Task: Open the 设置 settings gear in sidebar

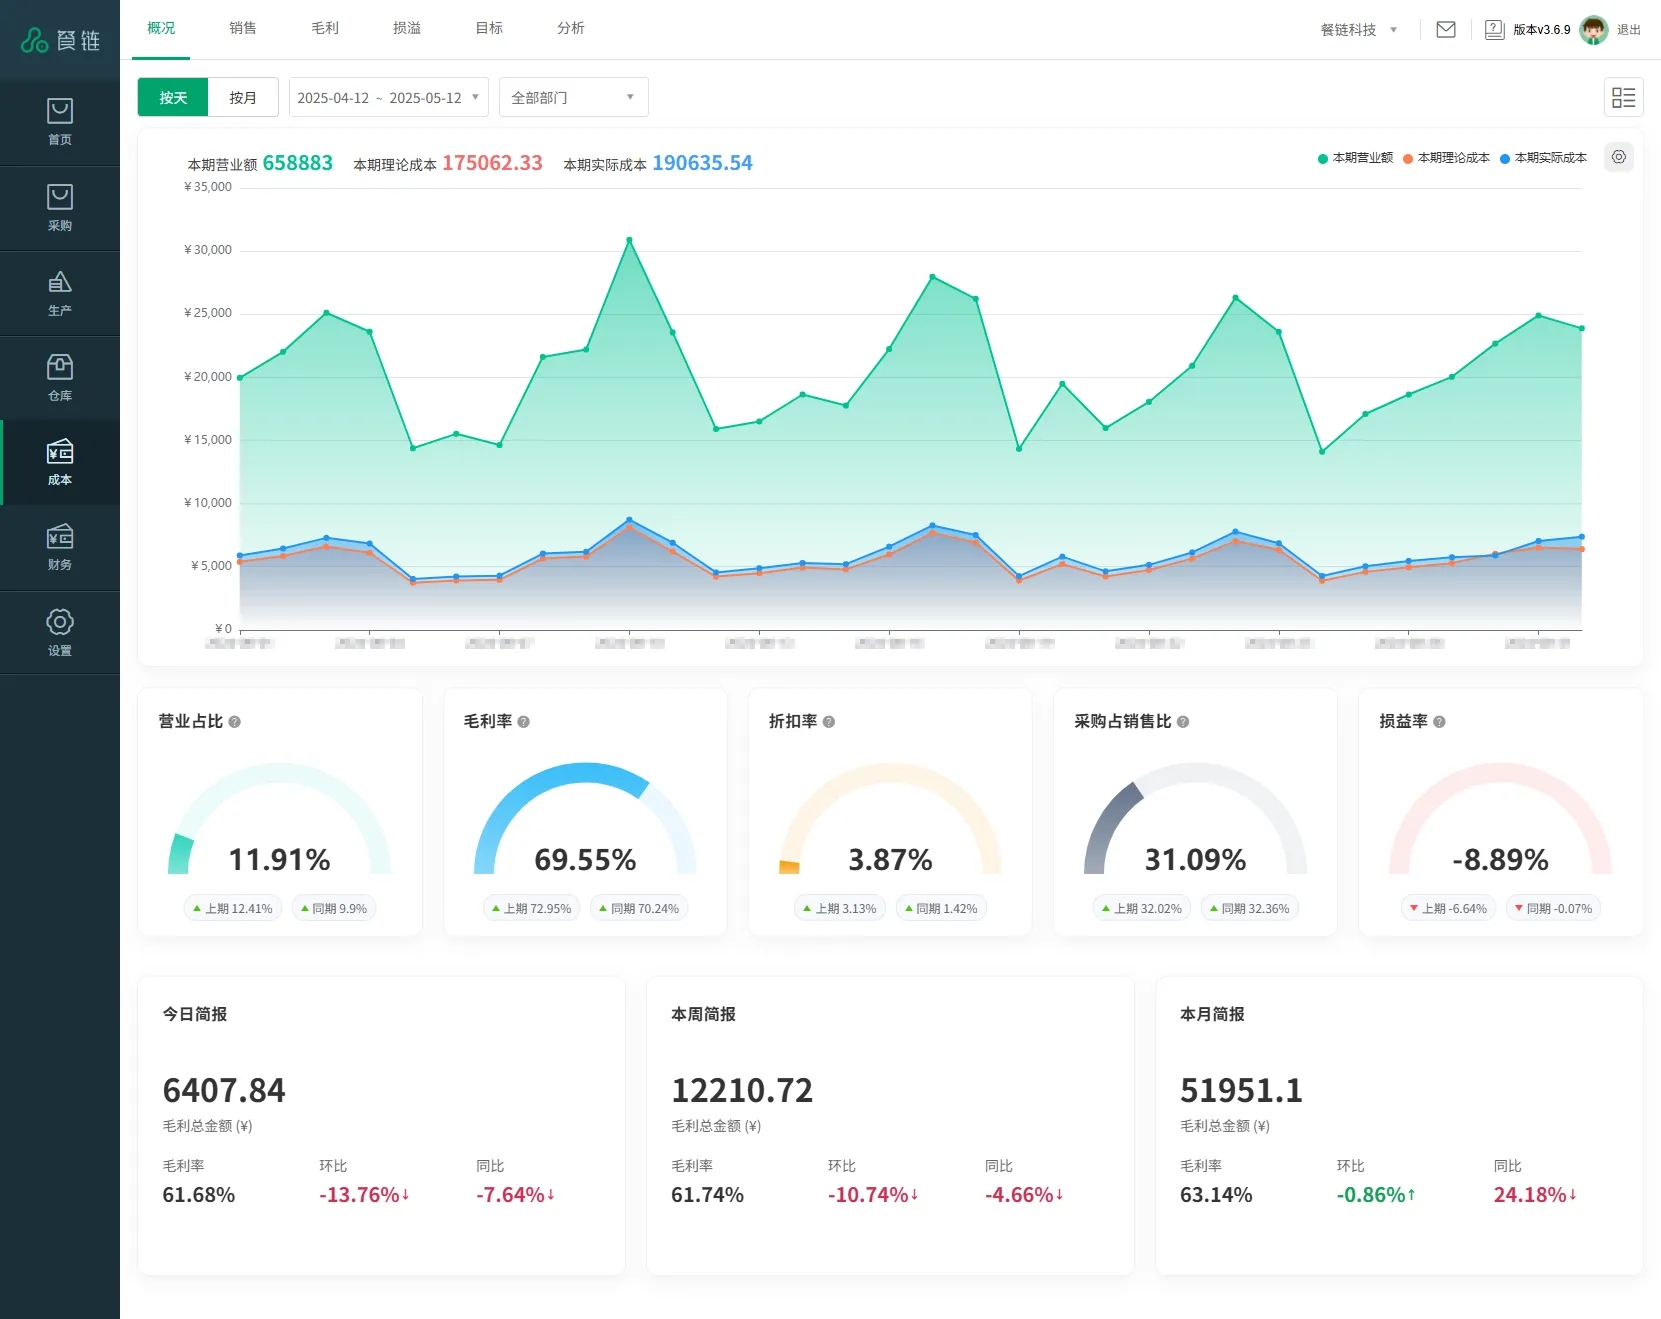Action: (59, 632)
